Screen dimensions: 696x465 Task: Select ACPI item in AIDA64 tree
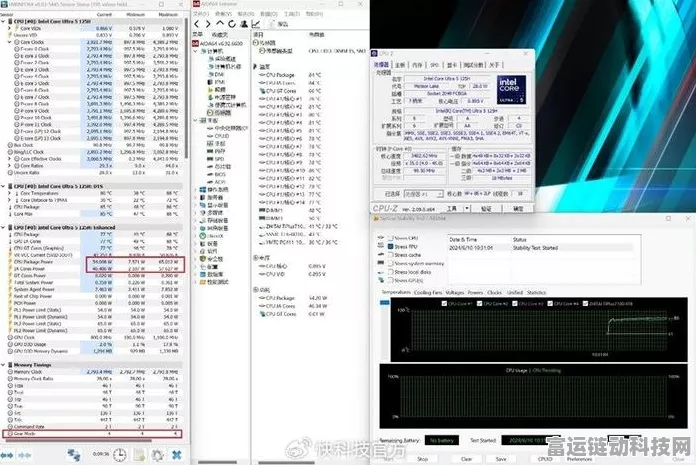(x=217, y=182)
